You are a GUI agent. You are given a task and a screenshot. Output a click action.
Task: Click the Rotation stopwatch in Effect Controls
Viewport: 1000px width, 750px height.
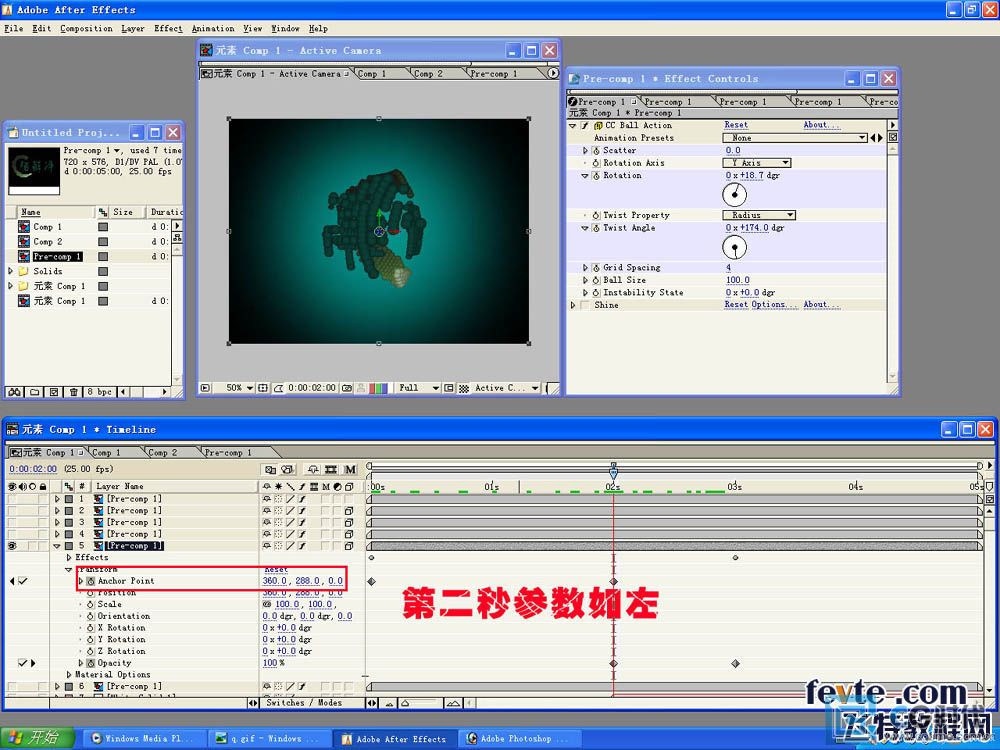(x=596, y=175)
